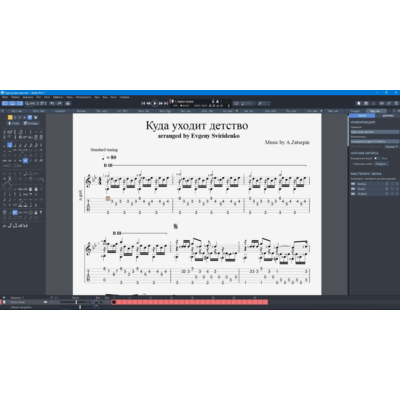
Task: Go to last bar using skip-to-end icon
Action: coord(166,103)
